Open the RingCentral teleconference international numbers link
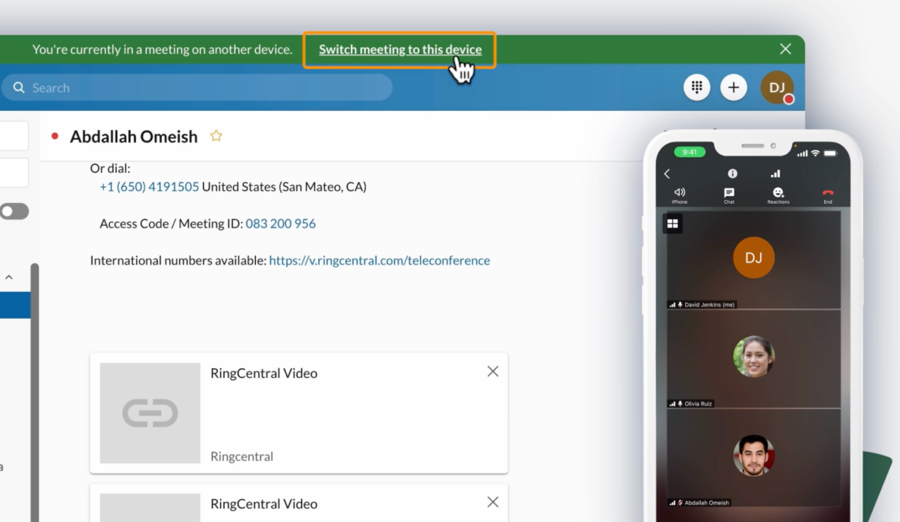This screenshot has width=900, height=522. (379, 260)
